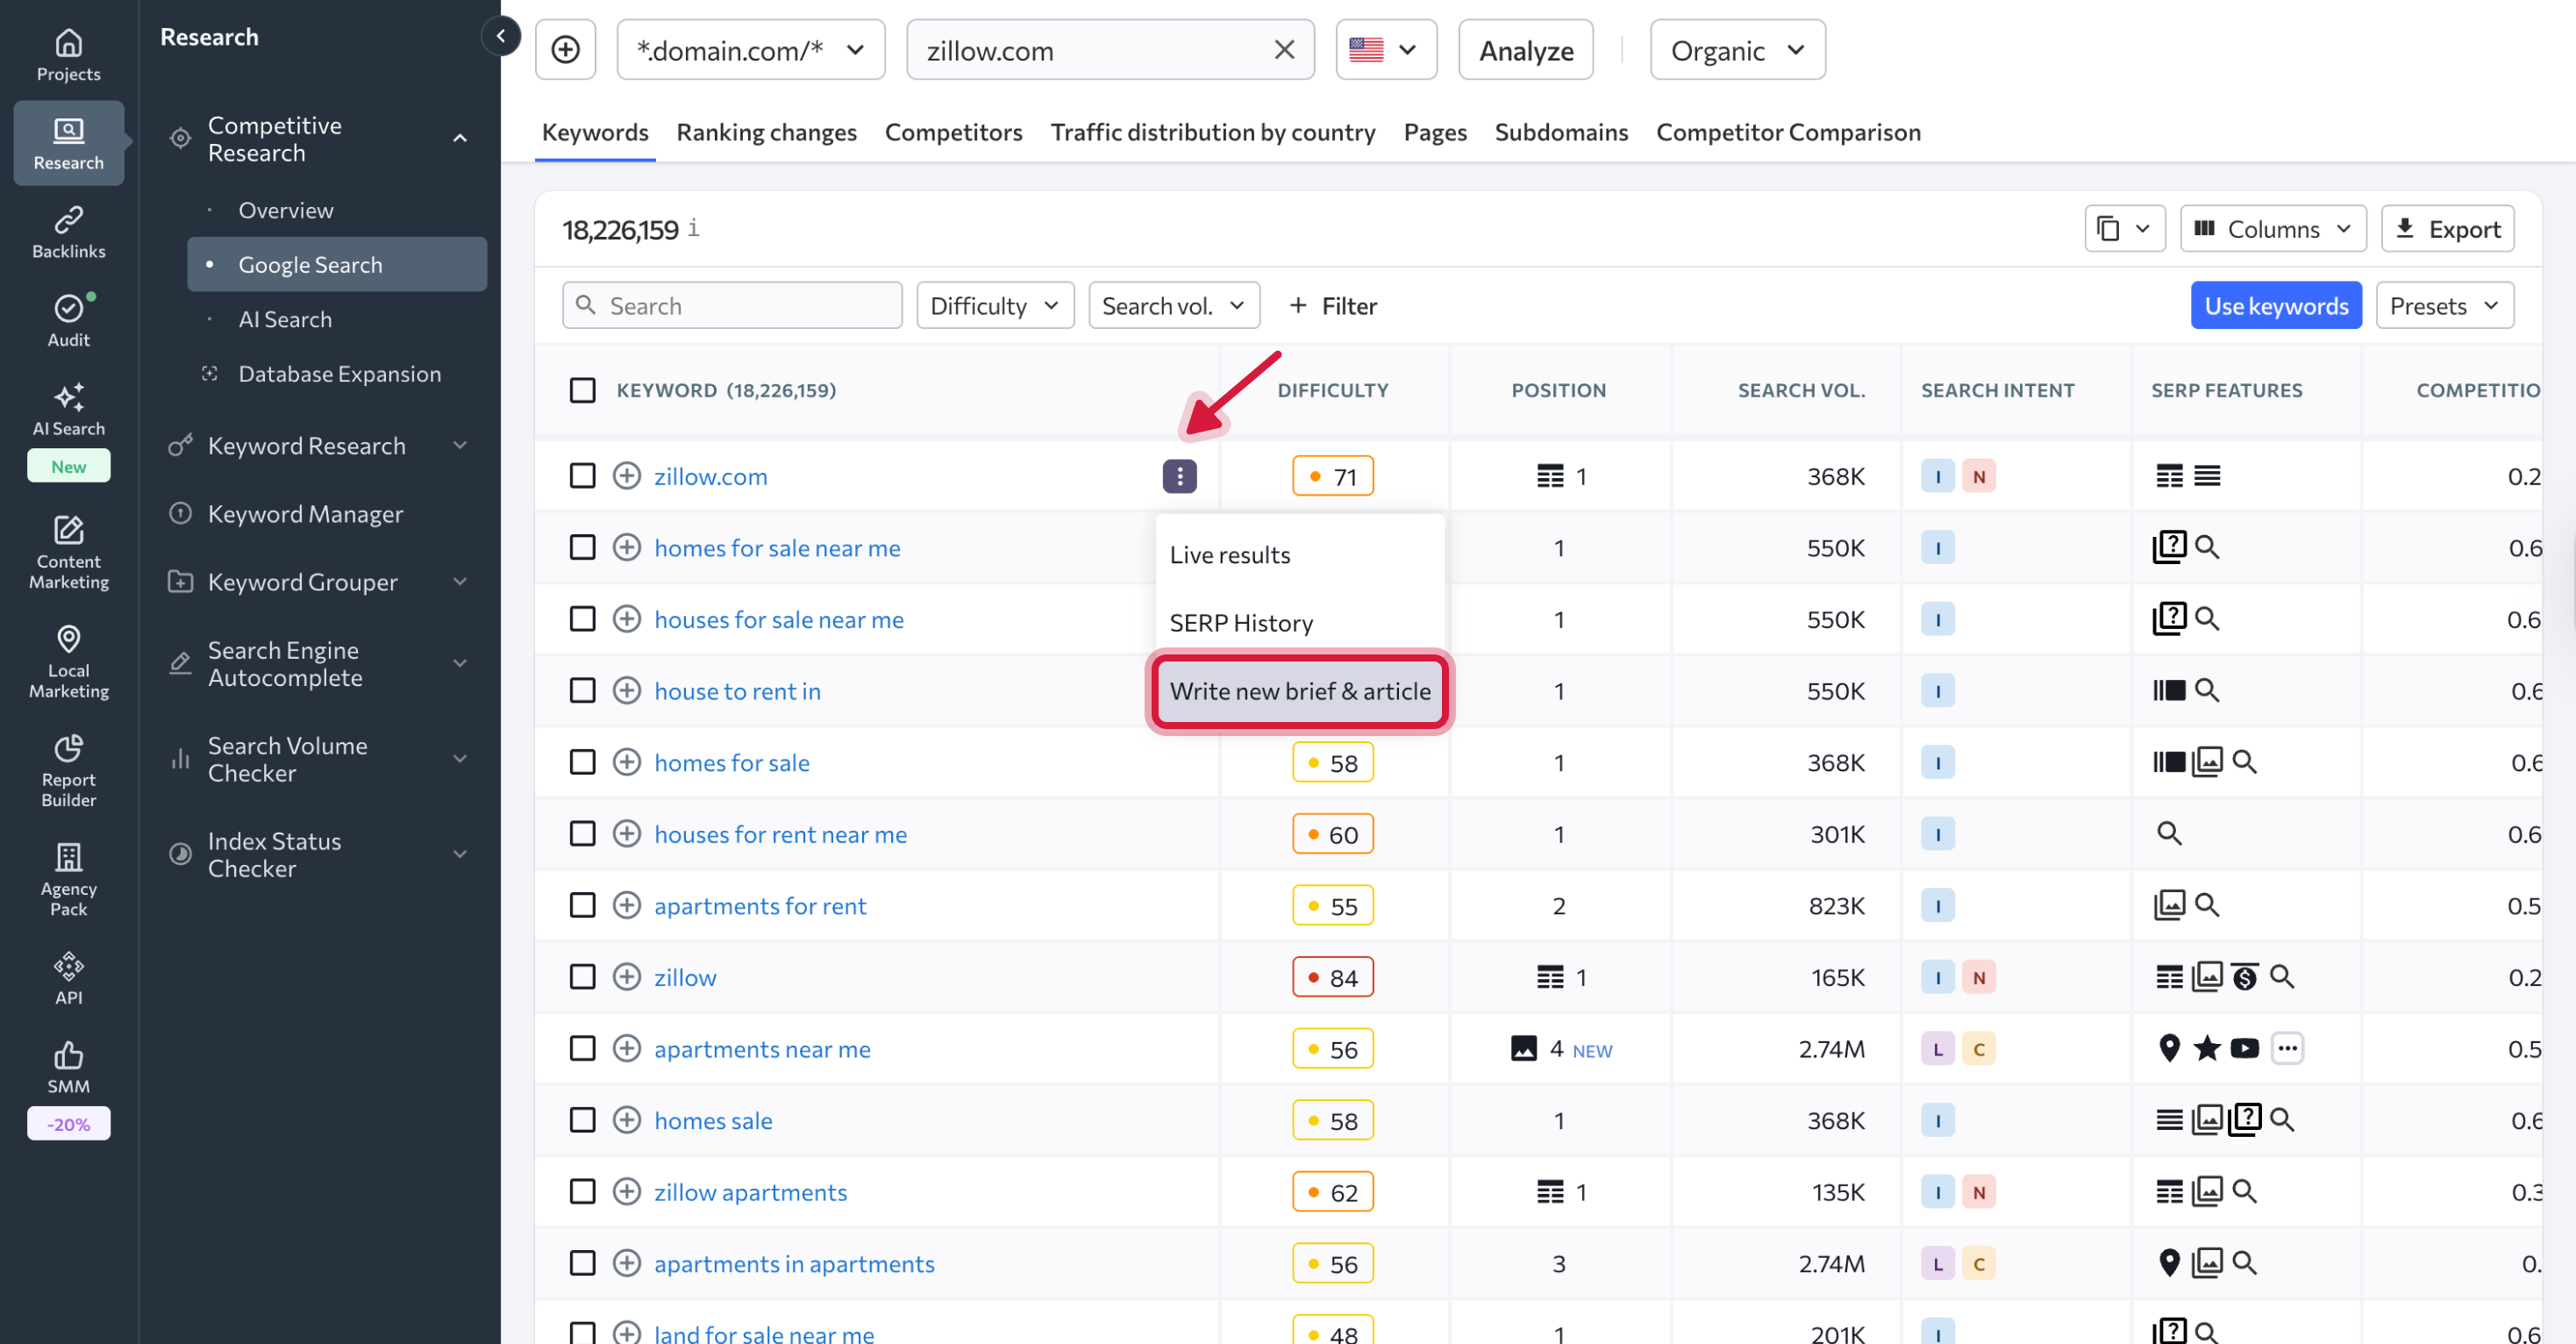This screenshot has width=2576, height=1344.
Task: Check the 'homes for sale near me' row
Action: pyautogui.click(x=583, y=547)
